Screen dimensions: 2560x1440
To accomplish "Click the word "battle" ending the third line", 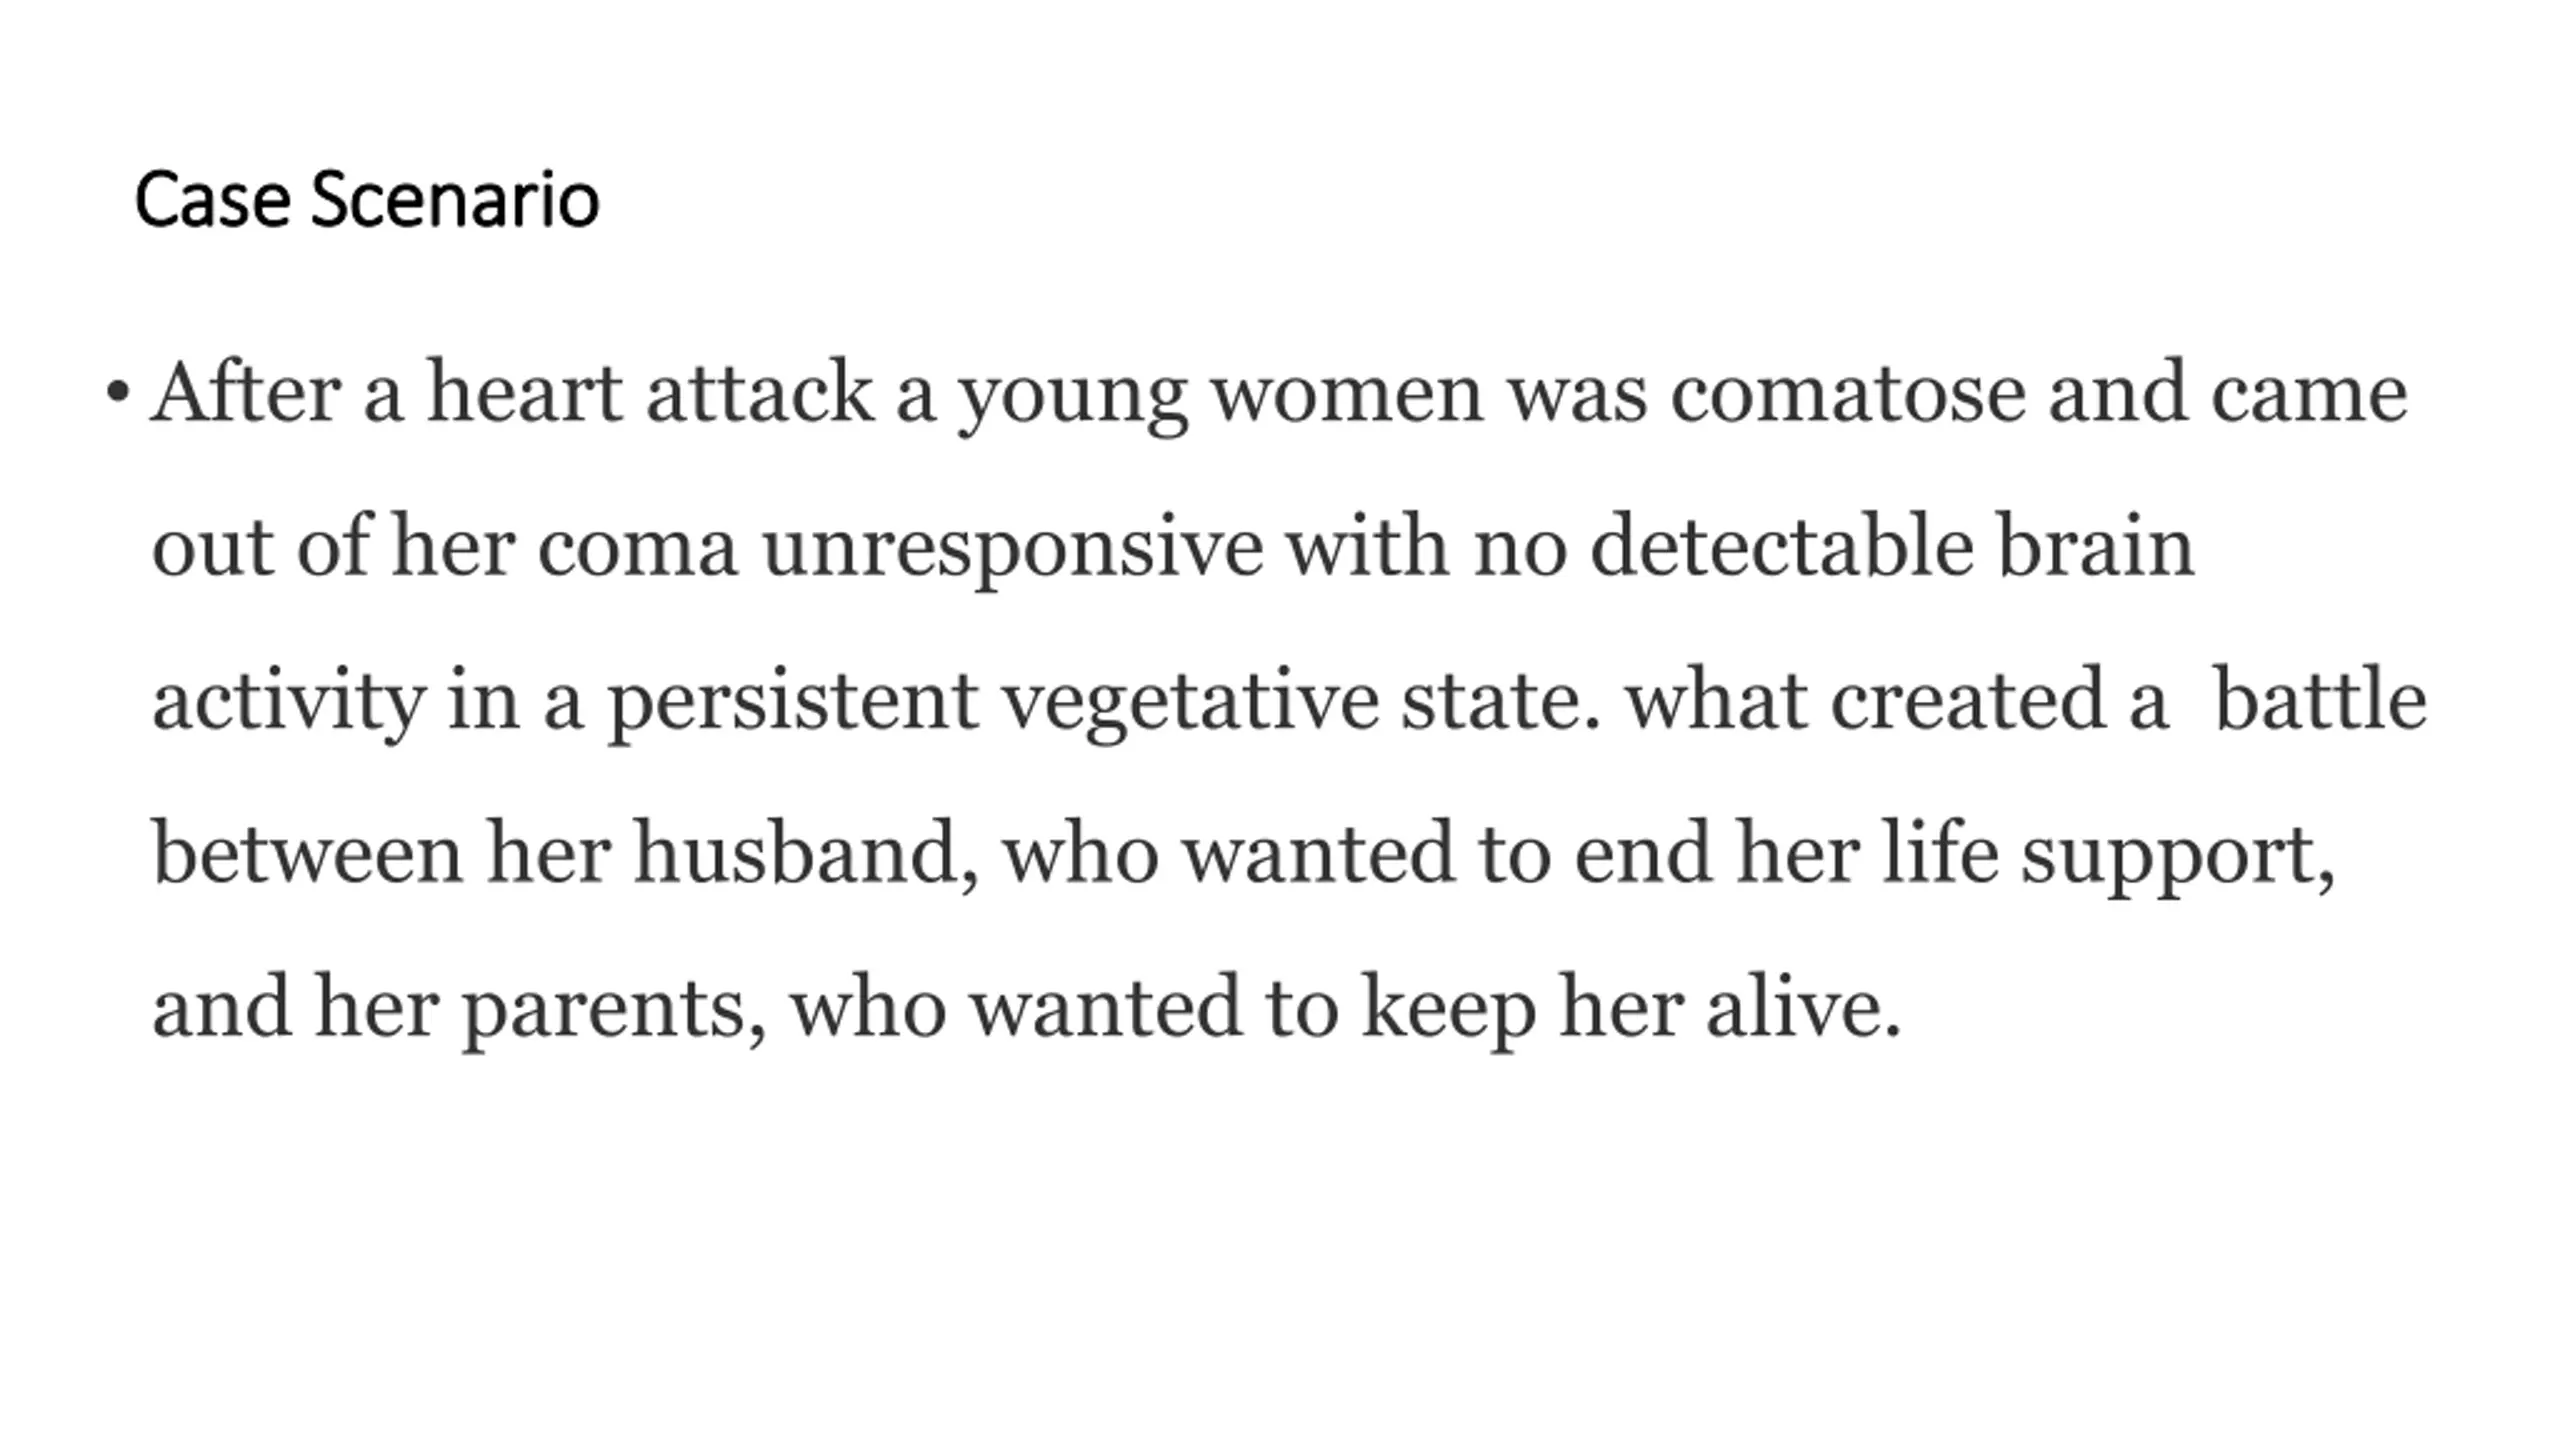I will coord(2320,700).
